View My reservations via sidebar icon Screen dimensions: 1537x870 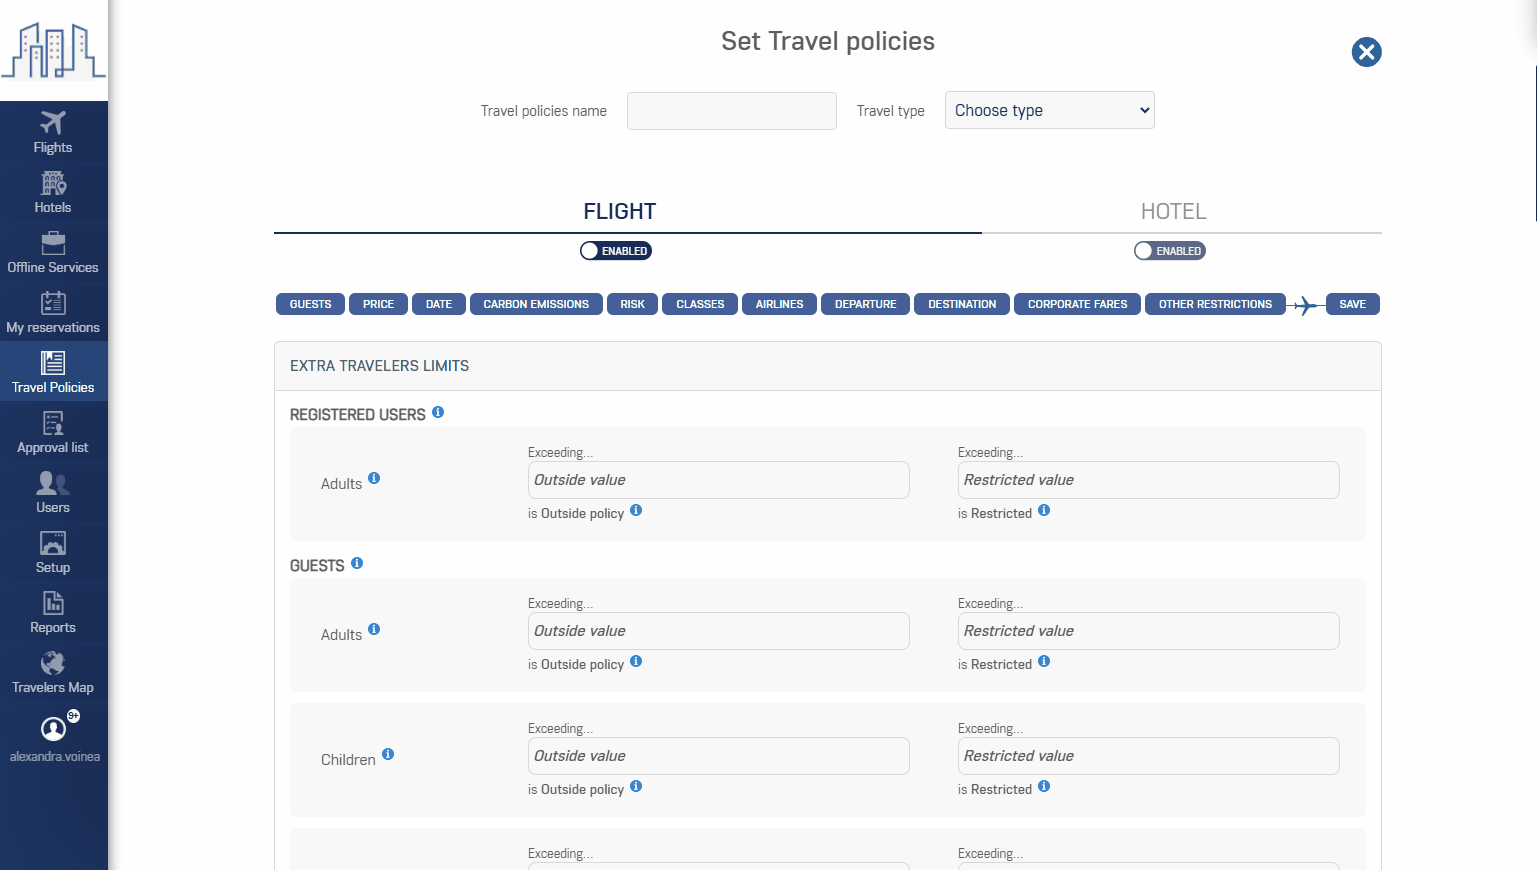click(53, 312)
